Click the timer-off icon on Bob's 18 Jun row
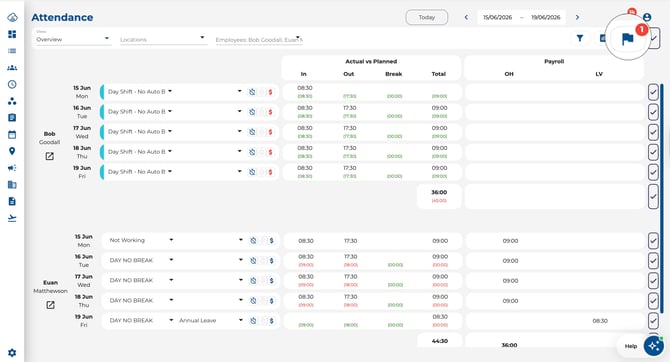 click(x=252, y=152)
